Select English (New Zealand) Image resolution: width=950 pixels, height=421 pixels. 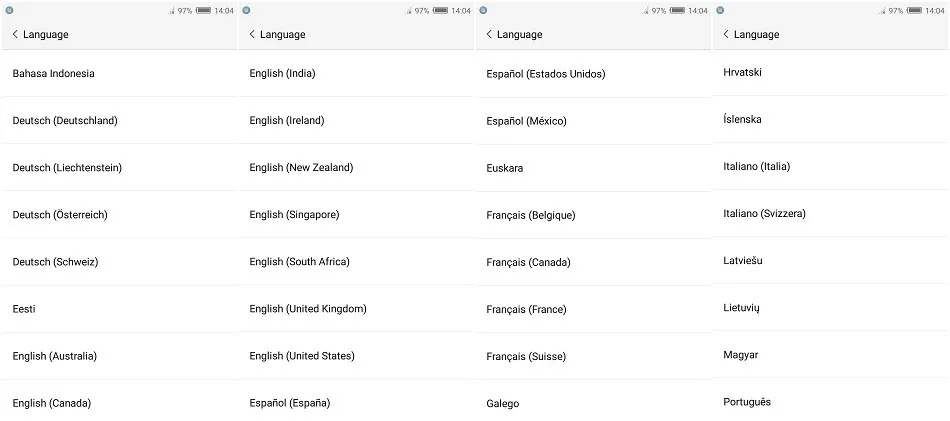(x=301, y=167)
